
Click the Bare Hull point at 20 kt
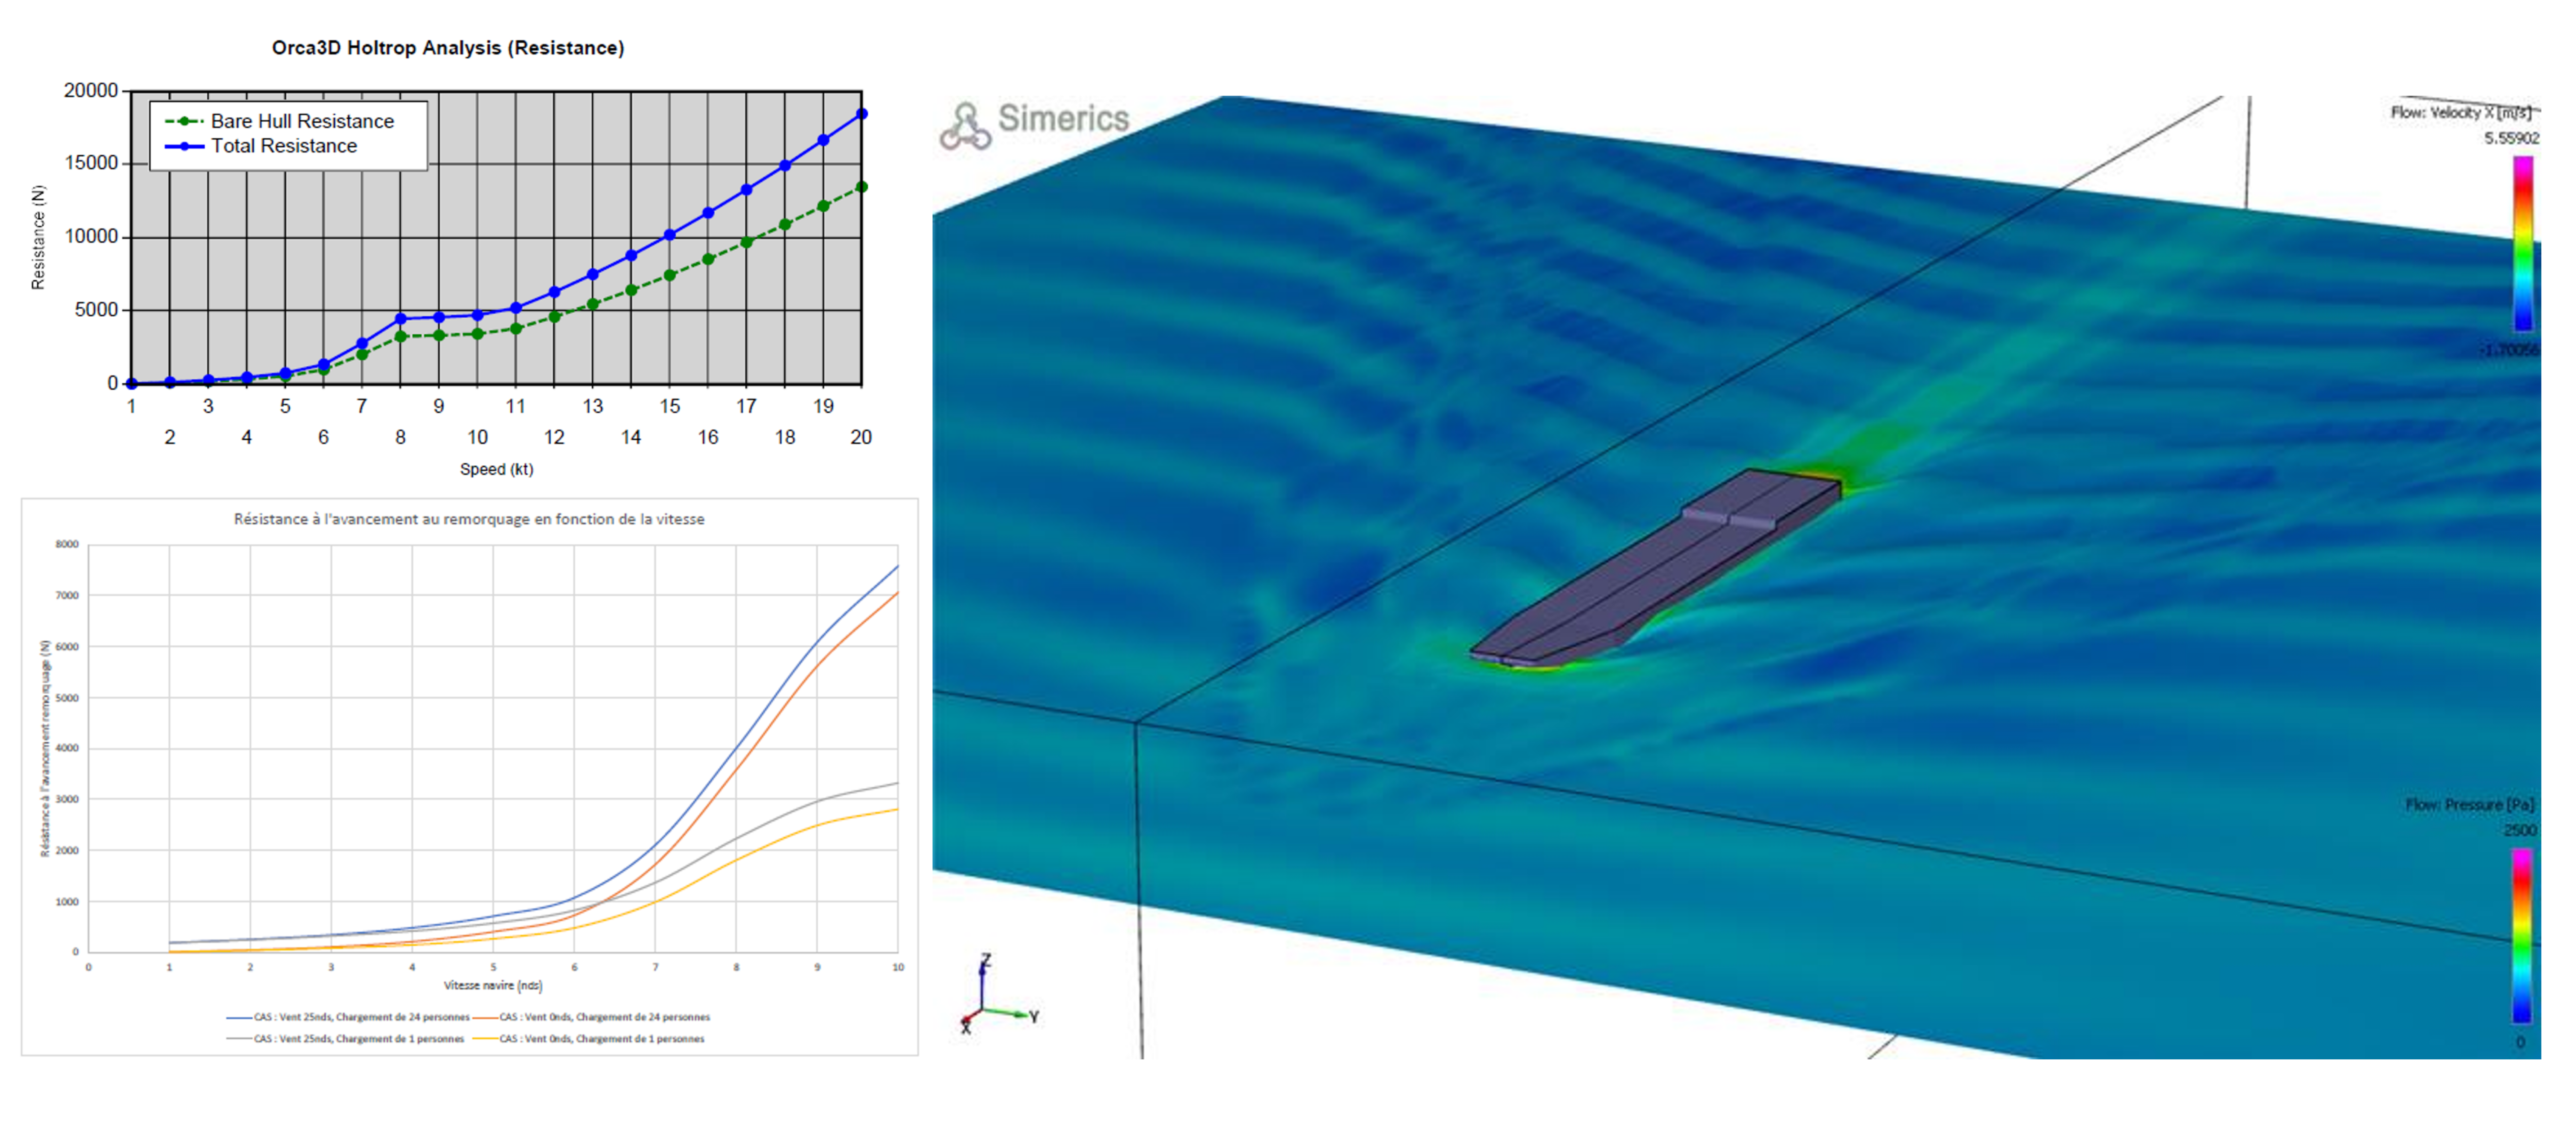coord(861,187)
